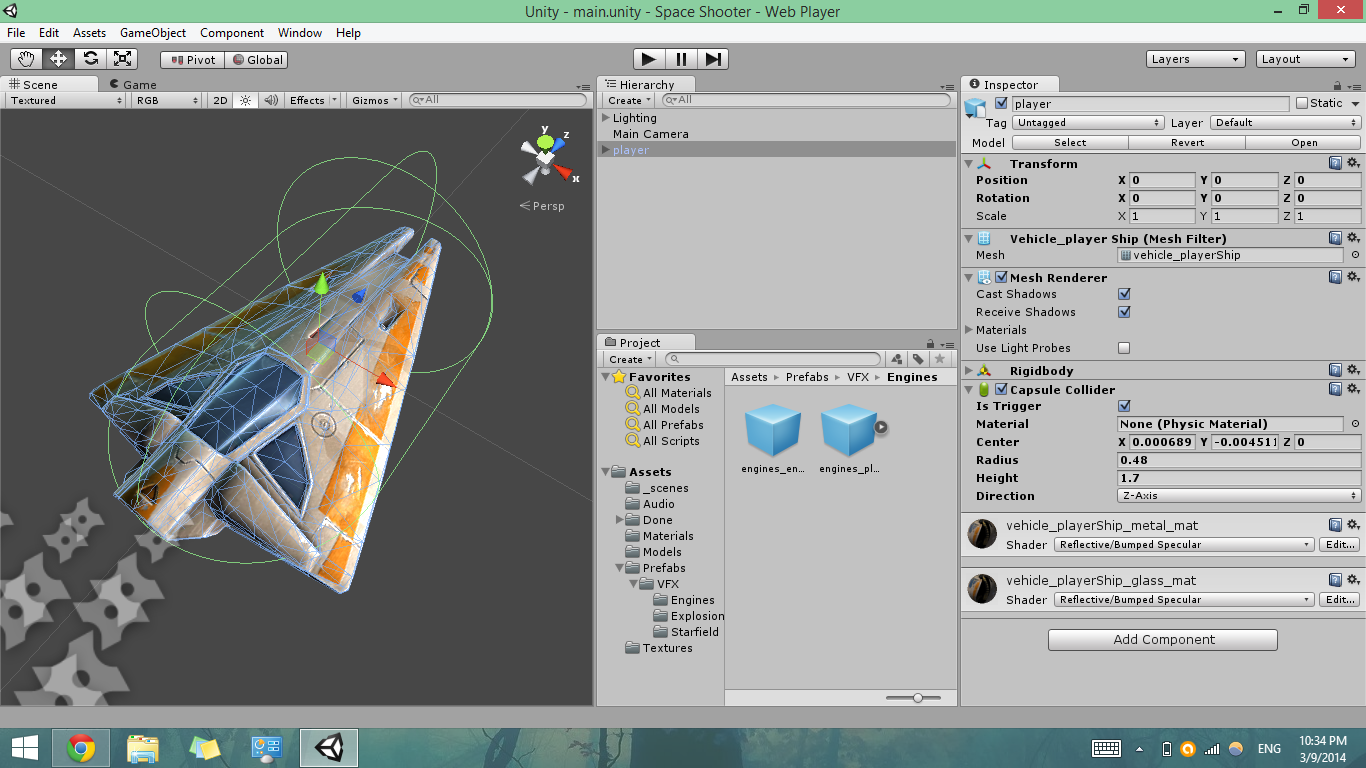Click the model Select button
Image resolution: width=1366 pixels, height=768 pixels.
click(x=1070, y=142)
